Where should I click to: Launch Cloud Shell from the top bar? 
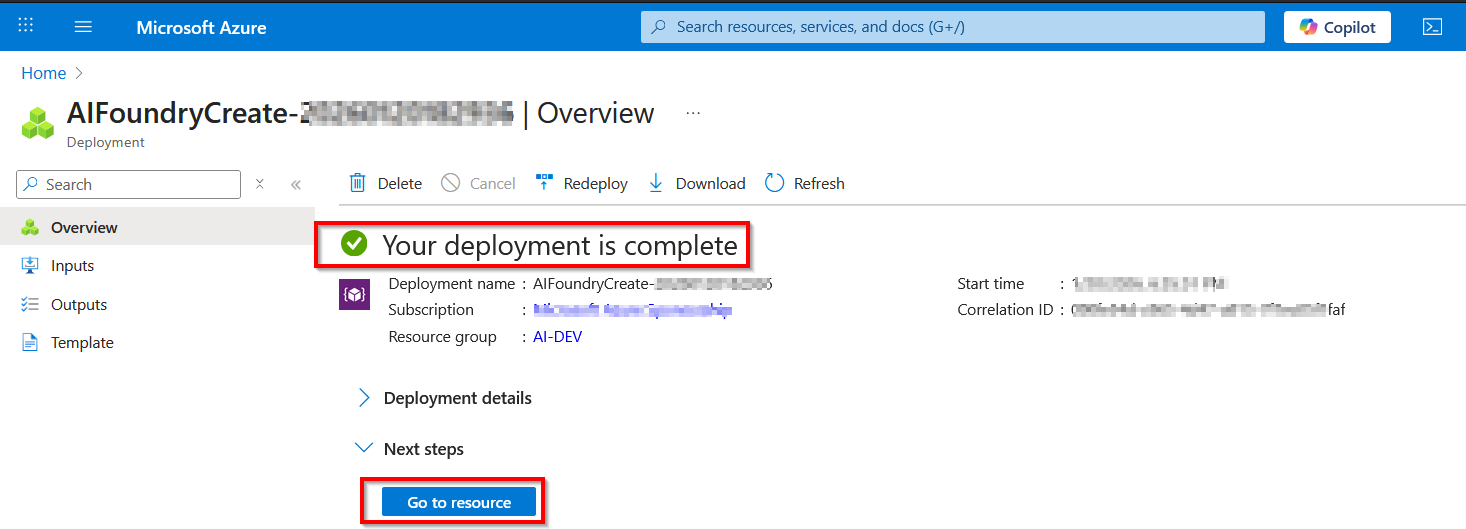tap(1432, 27)
